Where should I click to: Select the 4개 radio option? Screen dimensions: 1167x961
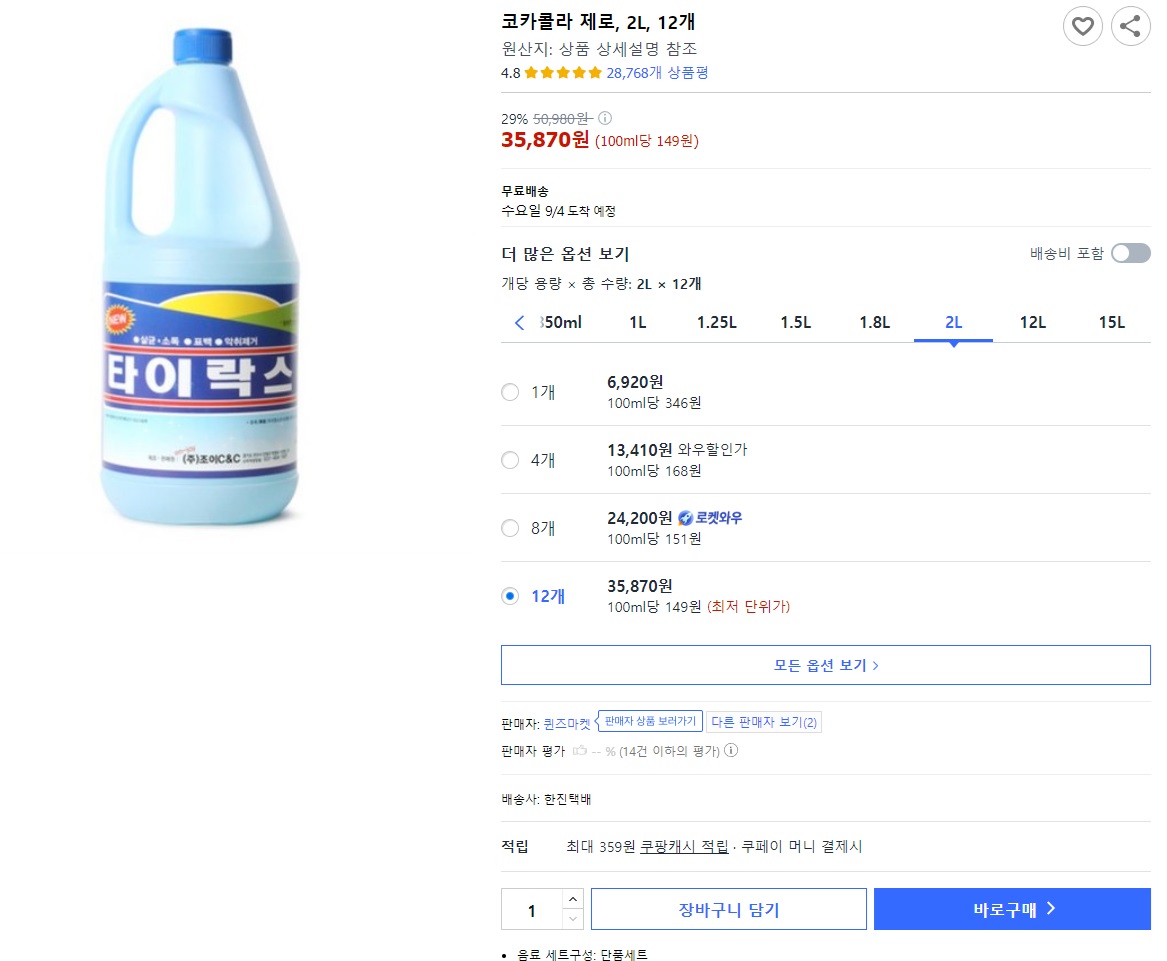tap(510, 460)
